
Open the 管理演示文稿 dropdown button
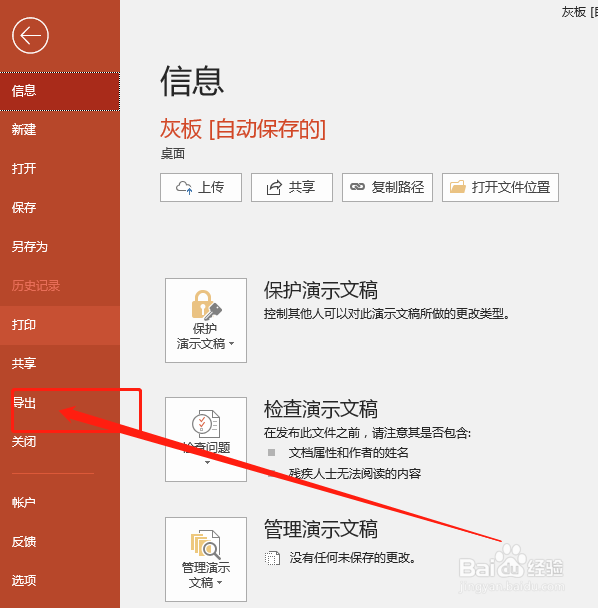coord(206,559)
